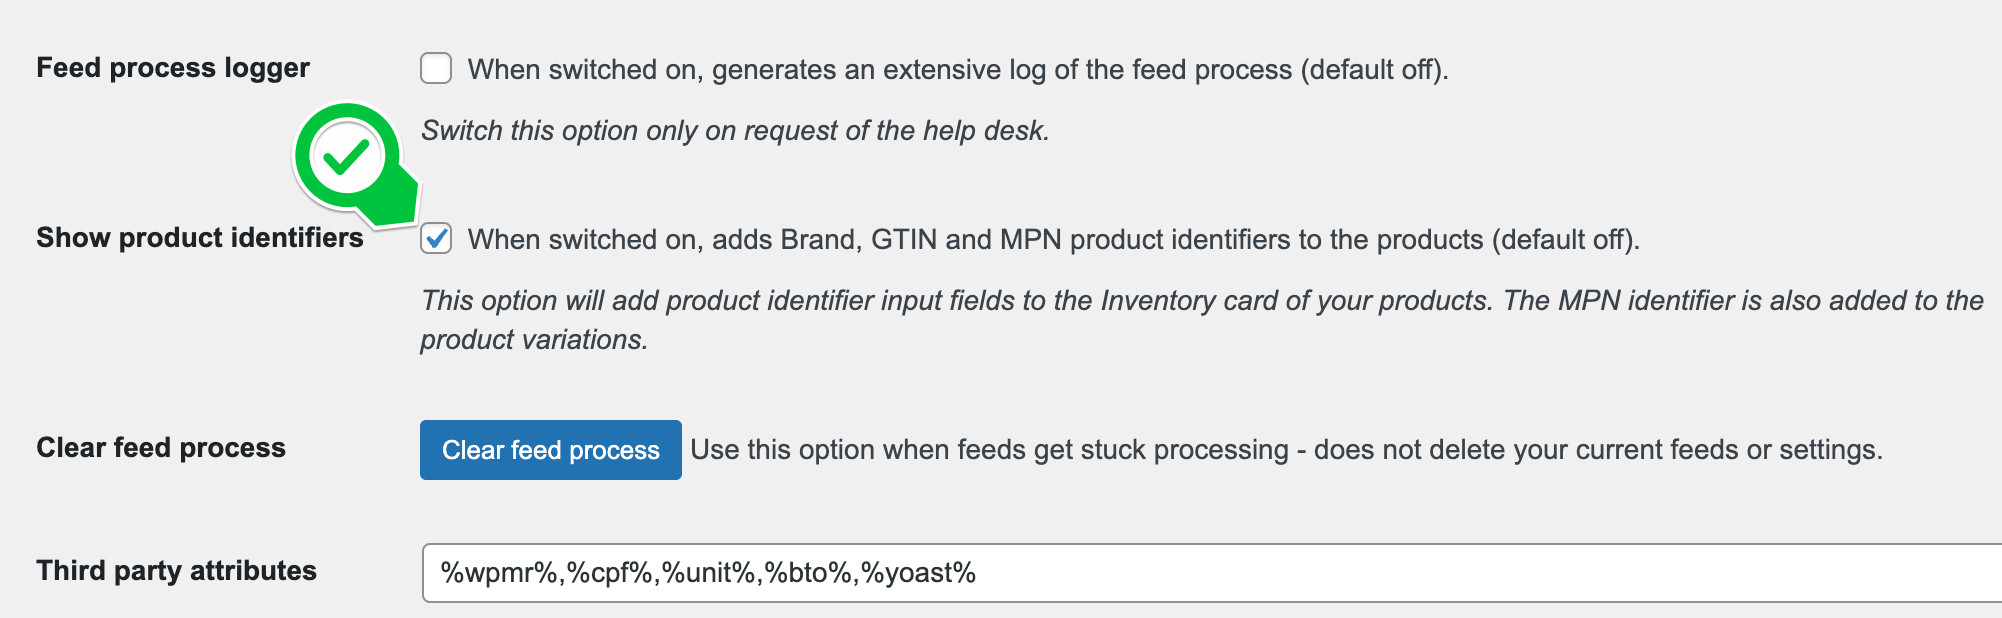2002x618 pixels.
Task: Uncheck the Show product identifiers checkbox
Action: point(436,239)
